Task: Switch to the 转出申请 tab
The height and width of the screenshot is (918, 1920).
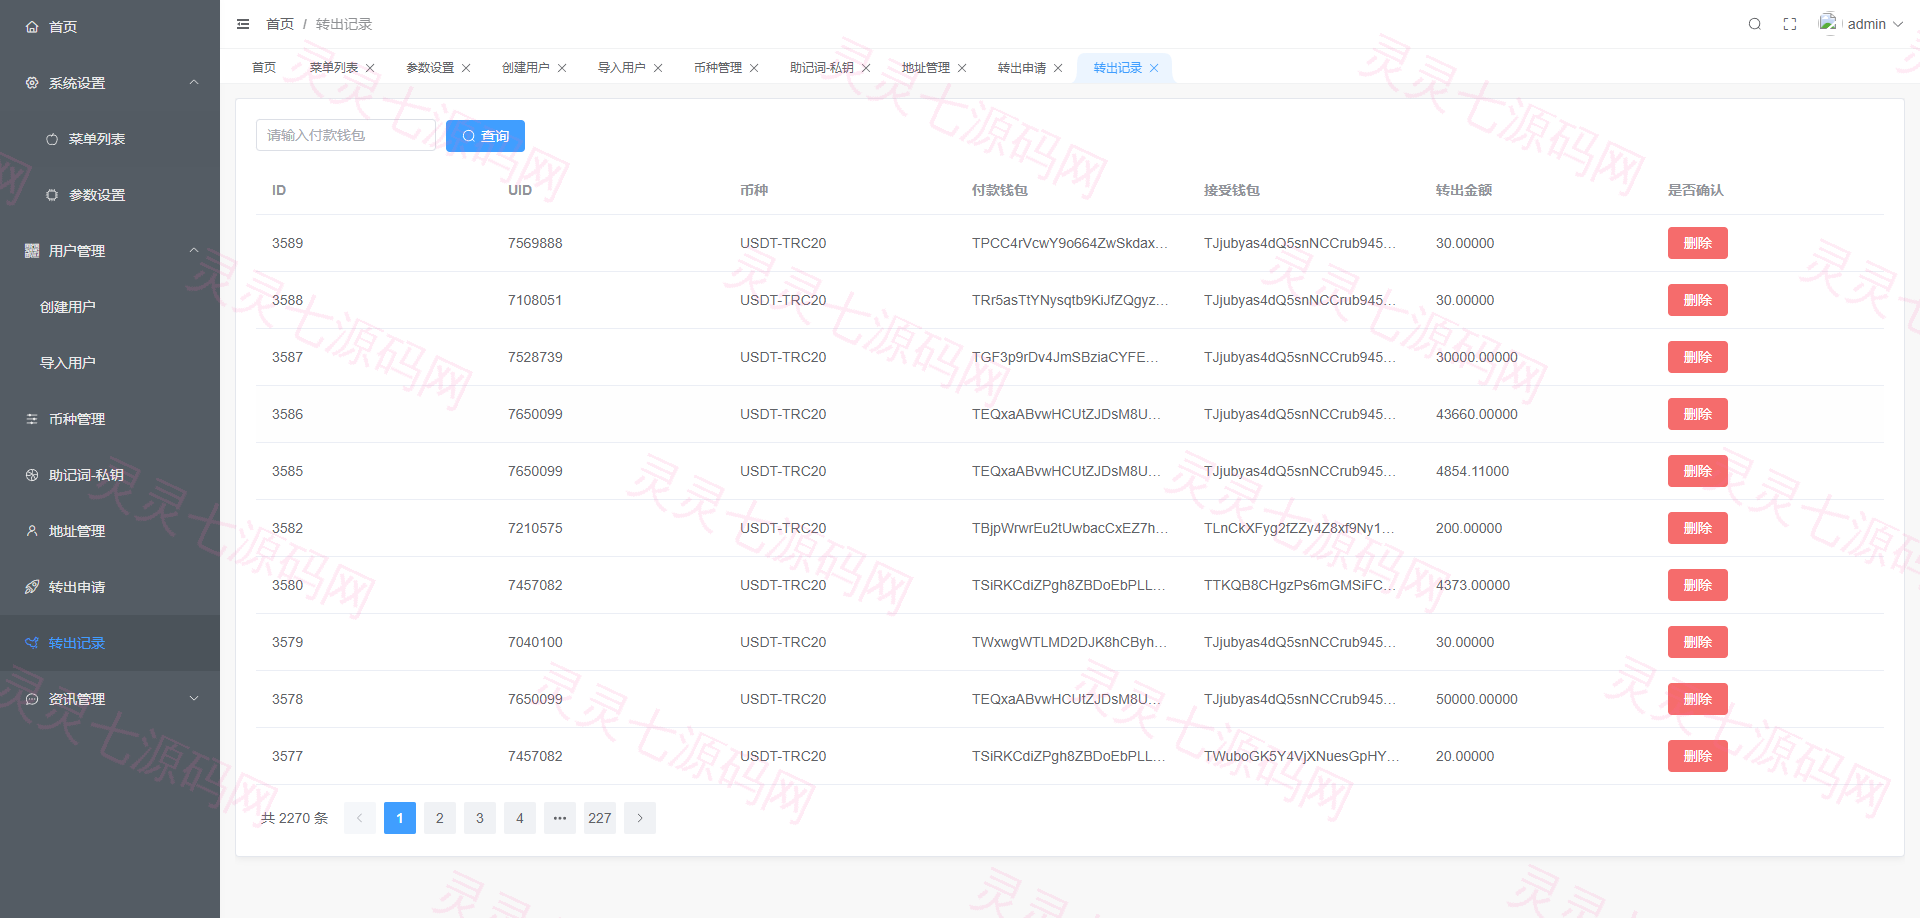Action: point(1022,68)
